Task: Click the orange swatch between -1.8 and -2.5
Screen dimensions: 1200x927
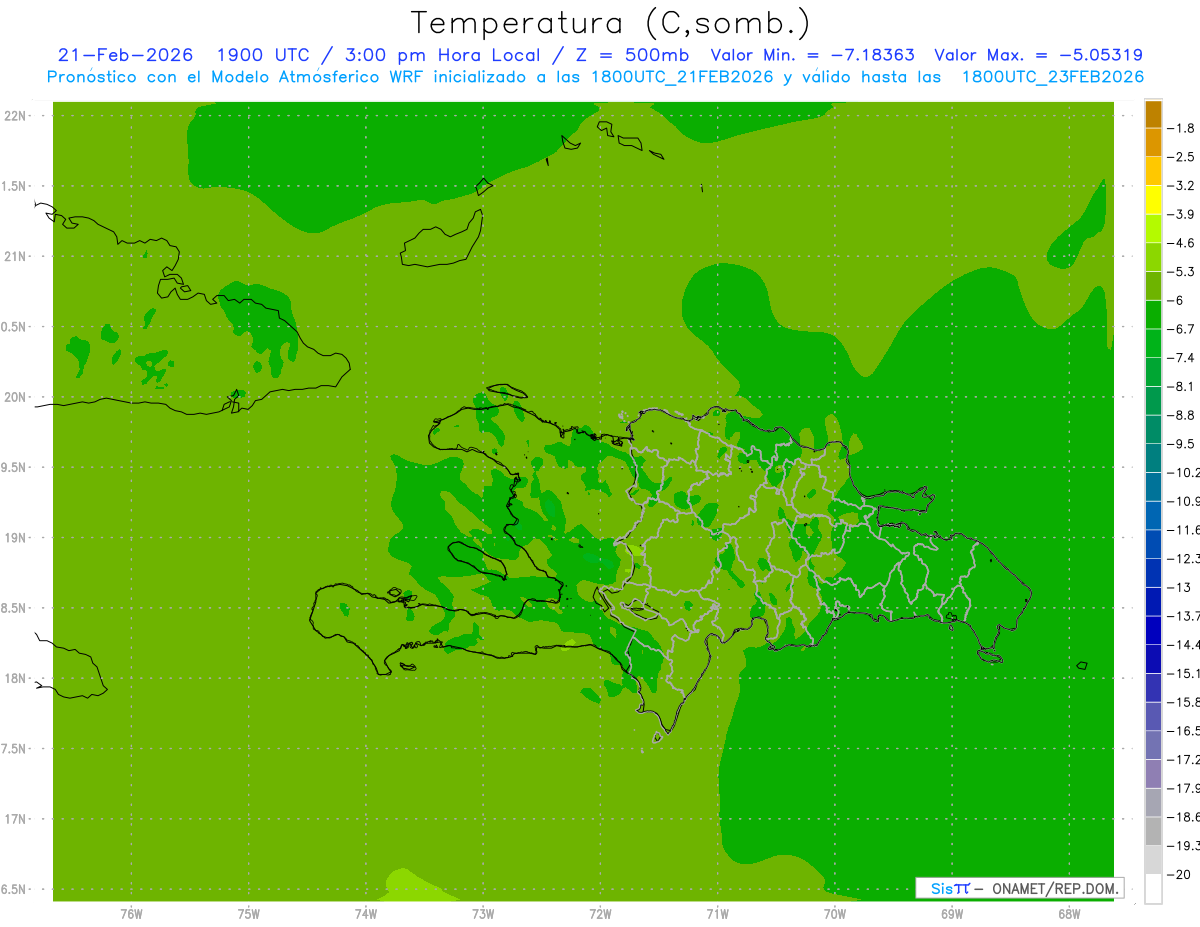Action: point(1153,143)
